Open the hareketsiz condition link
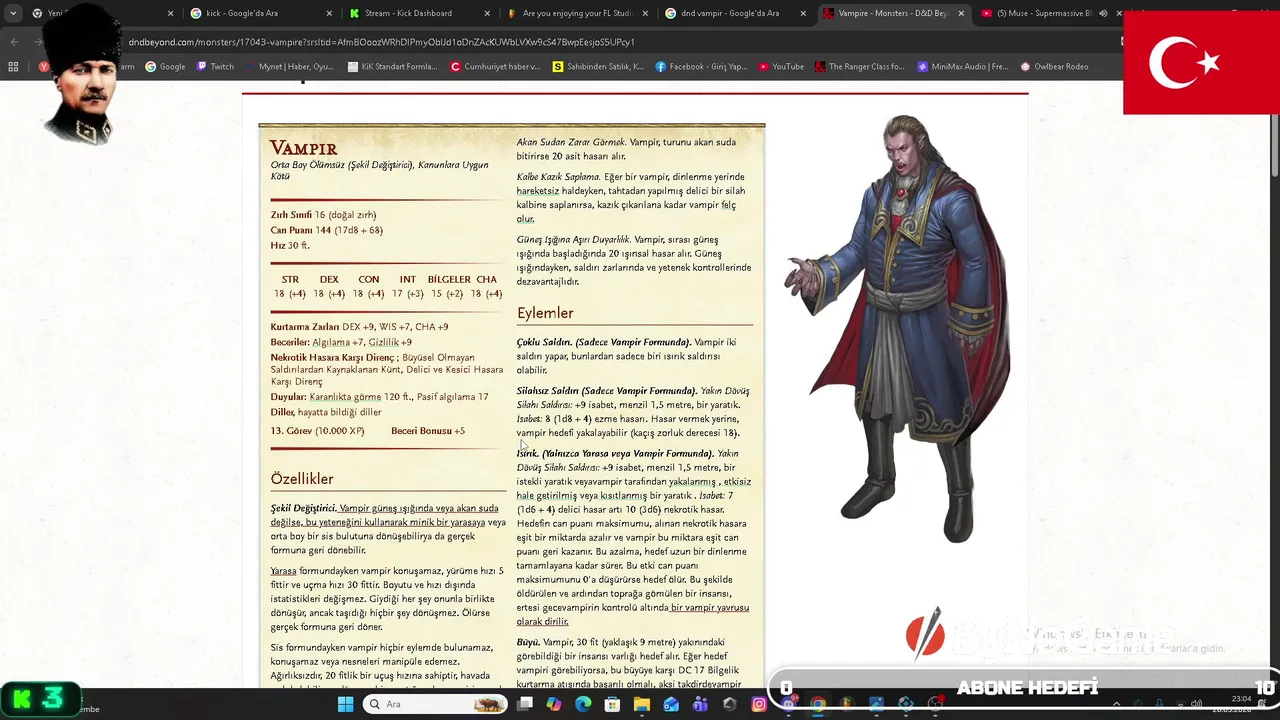The width and height of the screenshot is (1280, 720). [537, 191]
